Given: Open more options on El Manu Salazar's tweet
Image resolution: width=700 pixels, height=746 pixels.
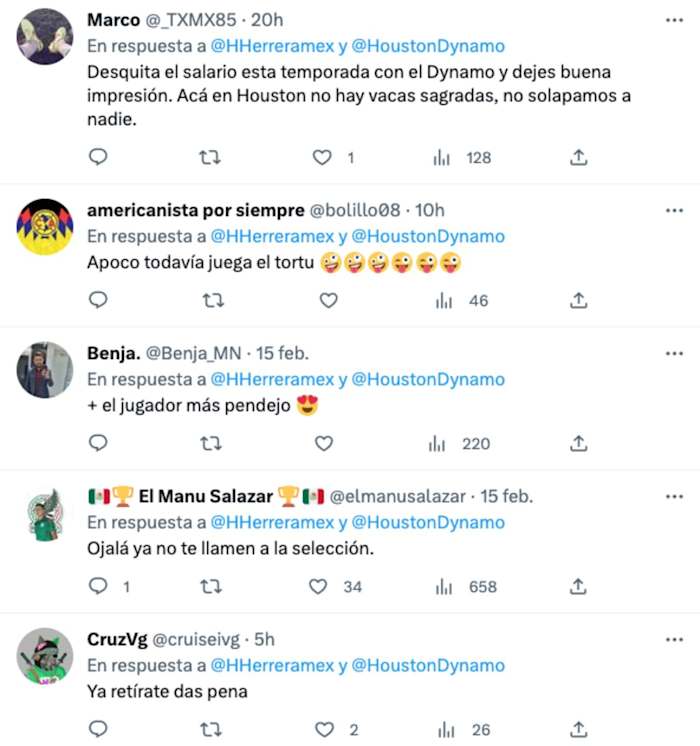Looking at the screenshot, I should [674, 496].
